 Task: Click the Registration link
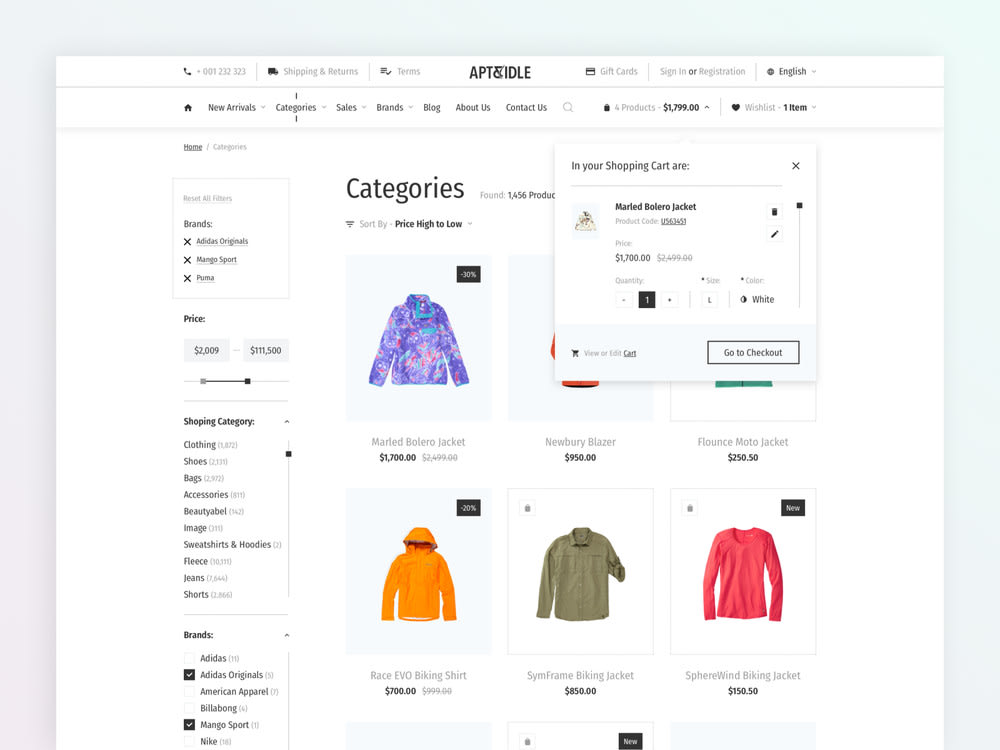coord(721,71)
